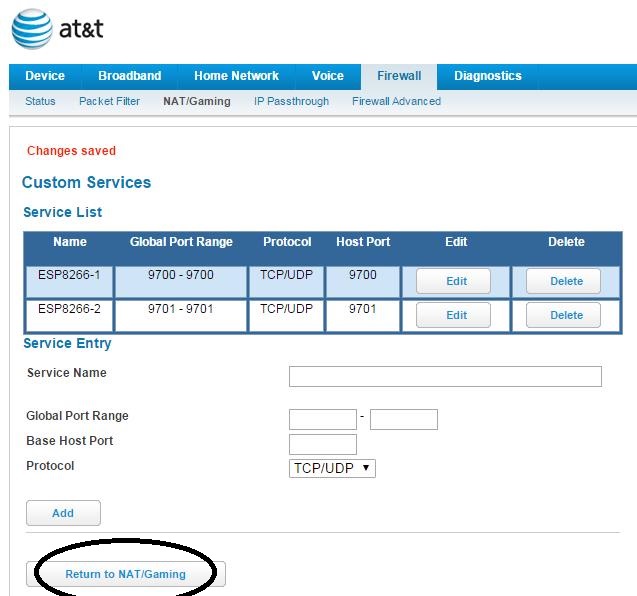Delete the ESP8266-2 service
The height and width of the screenshot is (596, 637).
tap(563, 315)
